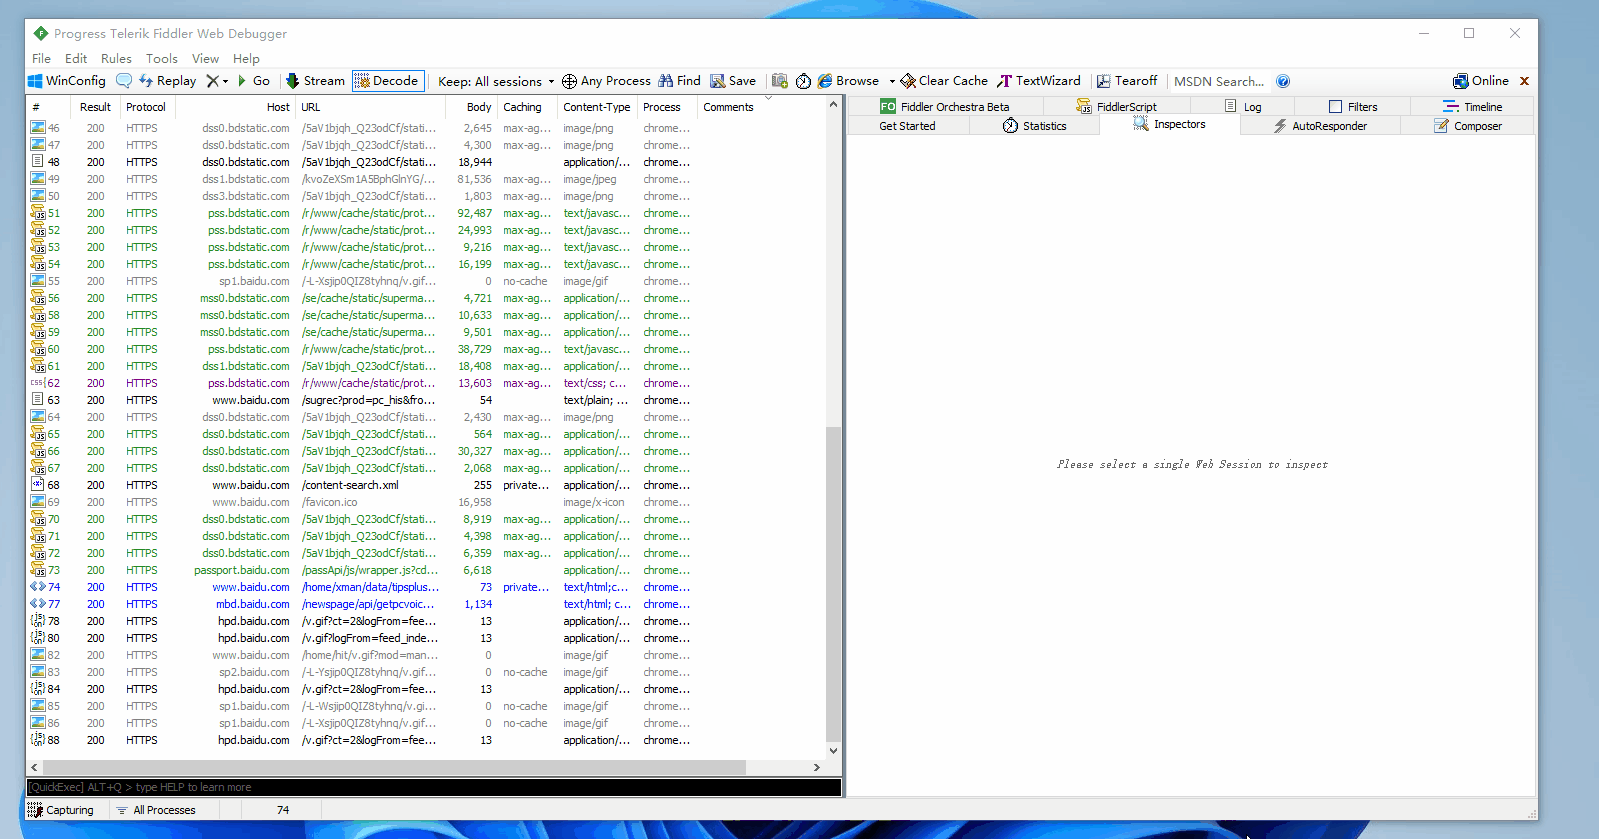1599x839 pixels.
Task: Open the Rules menu
Action: click(x=116, y=59)
